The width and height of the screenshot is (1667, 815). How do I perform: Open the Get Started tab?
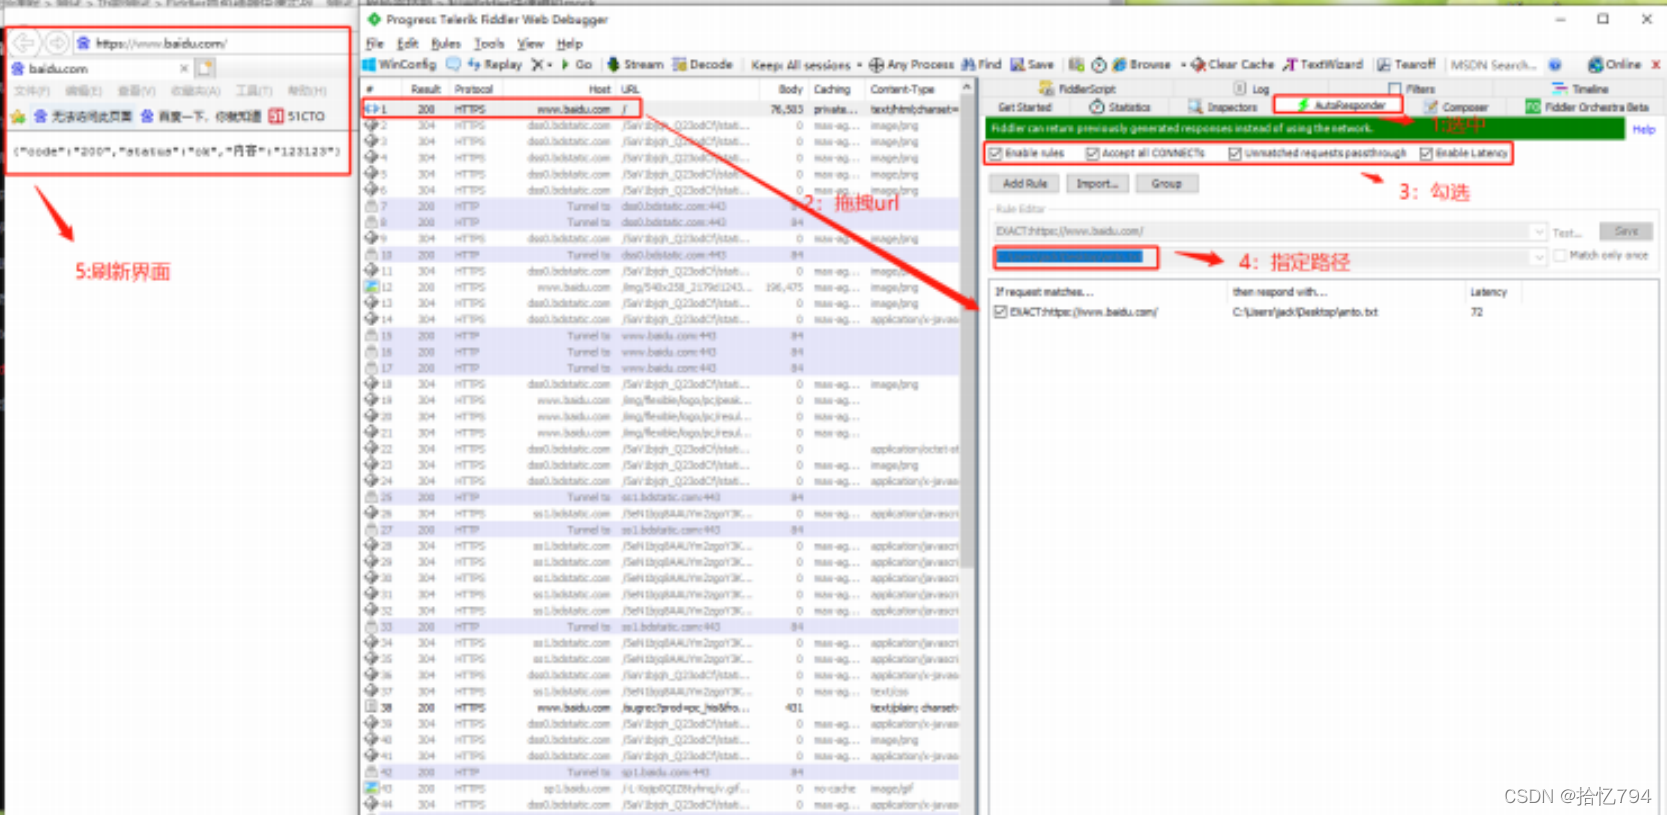1025,107
